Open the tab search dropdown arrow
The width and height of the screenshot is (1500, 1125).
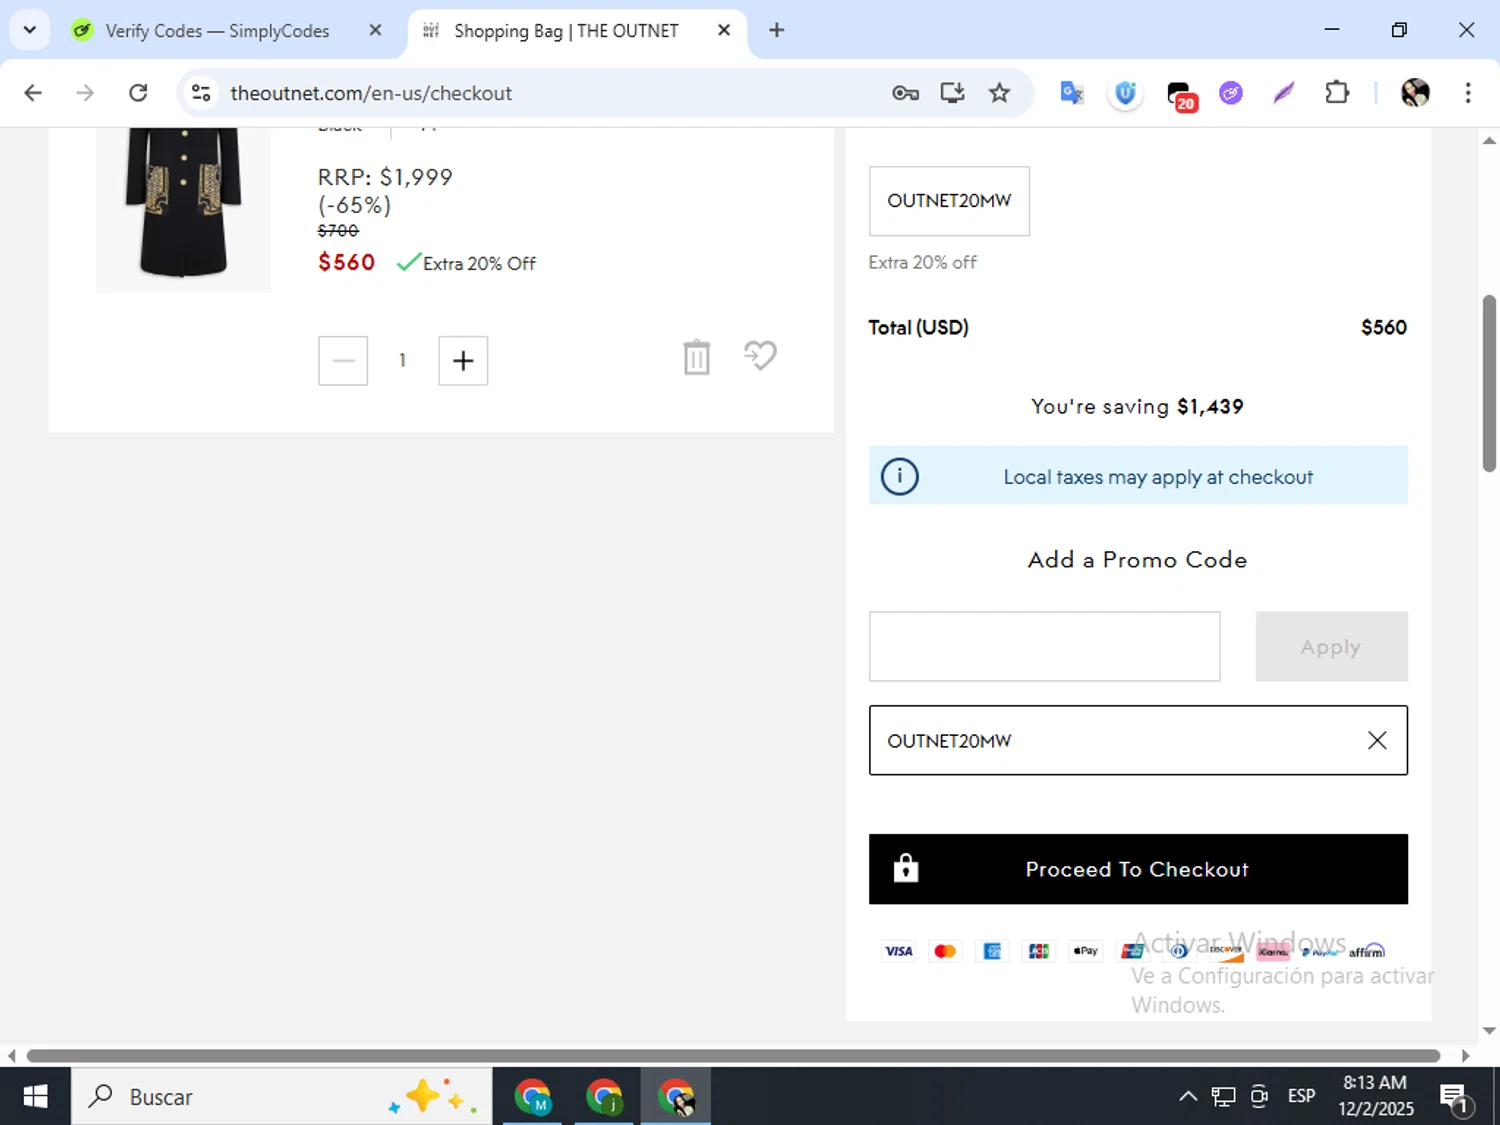click(30, 30)
